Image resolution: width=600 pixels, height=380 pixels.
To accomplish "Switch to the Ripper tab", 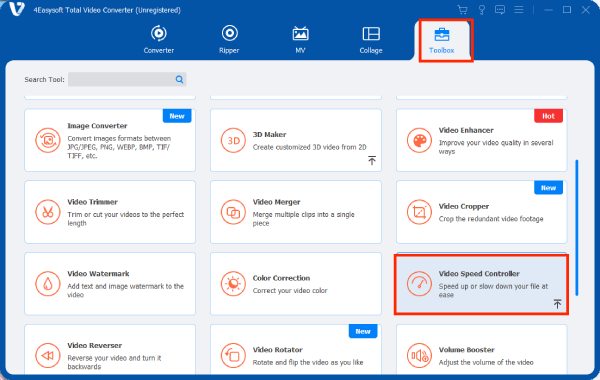I will [229, 40].
